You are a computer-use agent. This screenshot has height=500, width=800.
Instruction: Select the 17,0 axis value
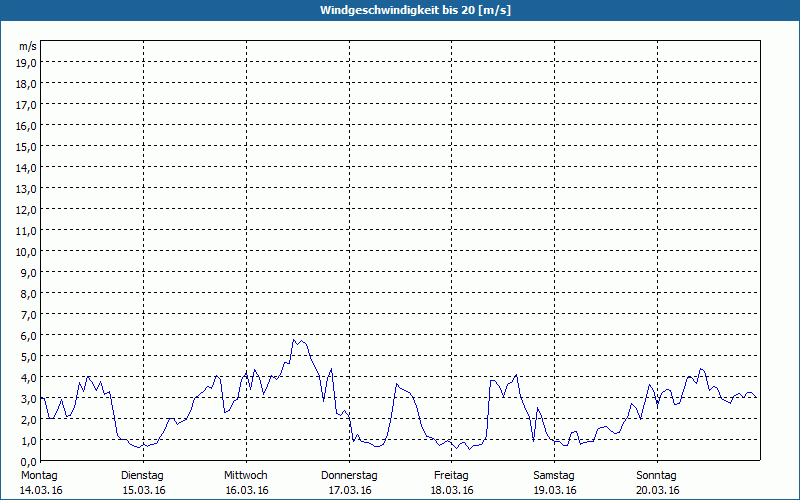click(x=27, y=105)
